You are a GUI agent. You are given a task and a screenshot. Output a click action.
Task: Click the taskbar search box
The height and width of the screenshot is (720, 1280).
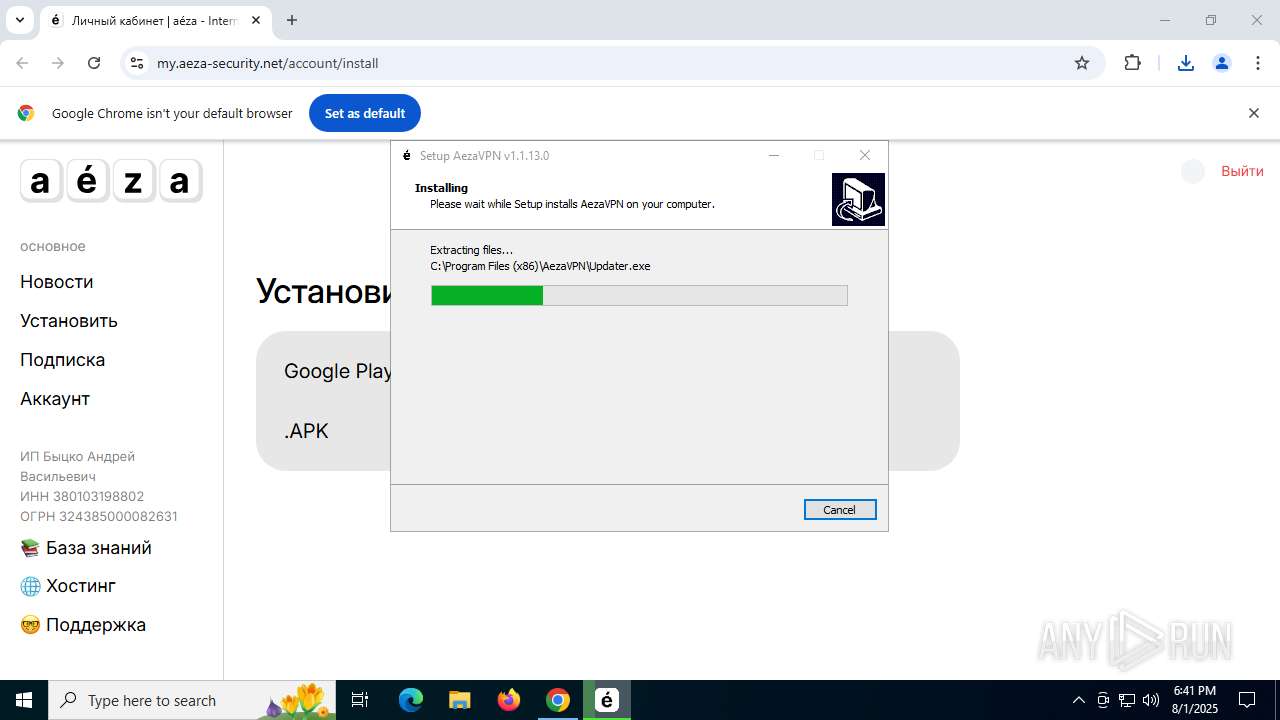pyautogui.click(x=192, y=700)
